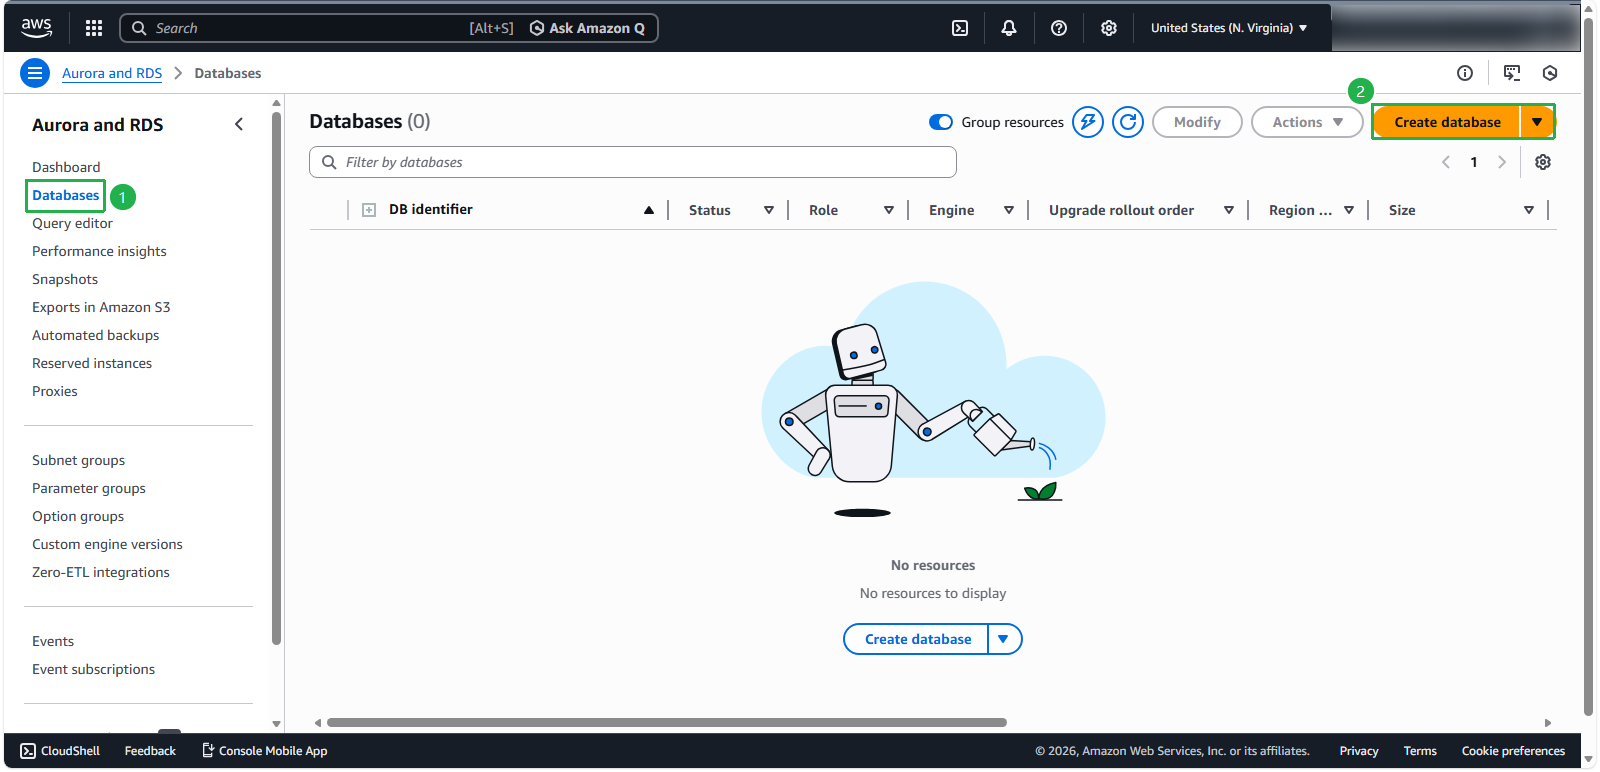Image resolution: width=1600 pixels, height=772 pixels.
Task: Open the tutorials panel icon
Action: pyautogui.click(x=1512, y=73)
